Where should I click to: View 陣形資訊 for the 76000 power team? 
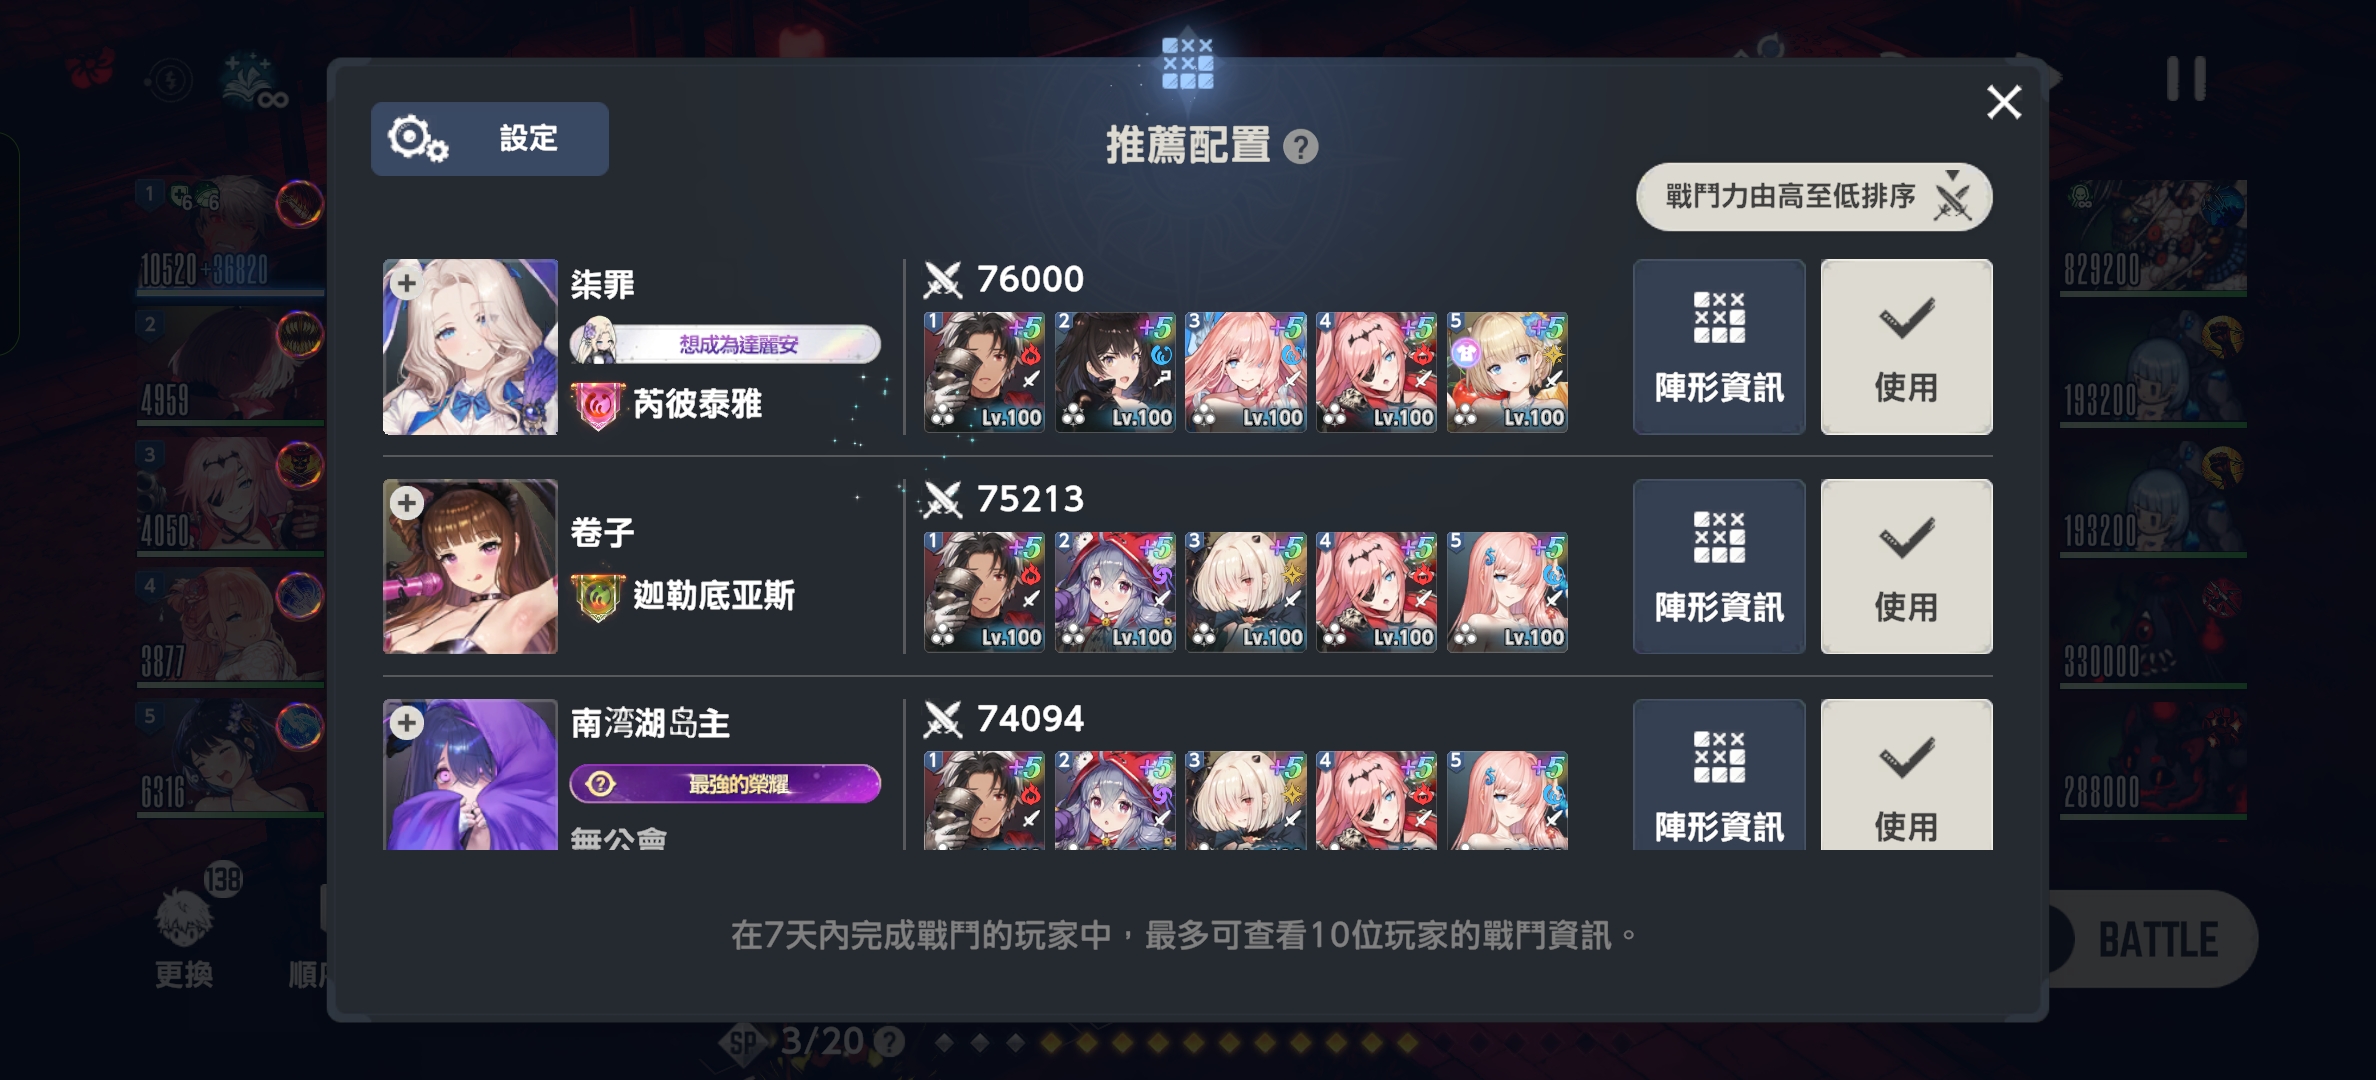pyautogui.click(x=1719, y=347)
